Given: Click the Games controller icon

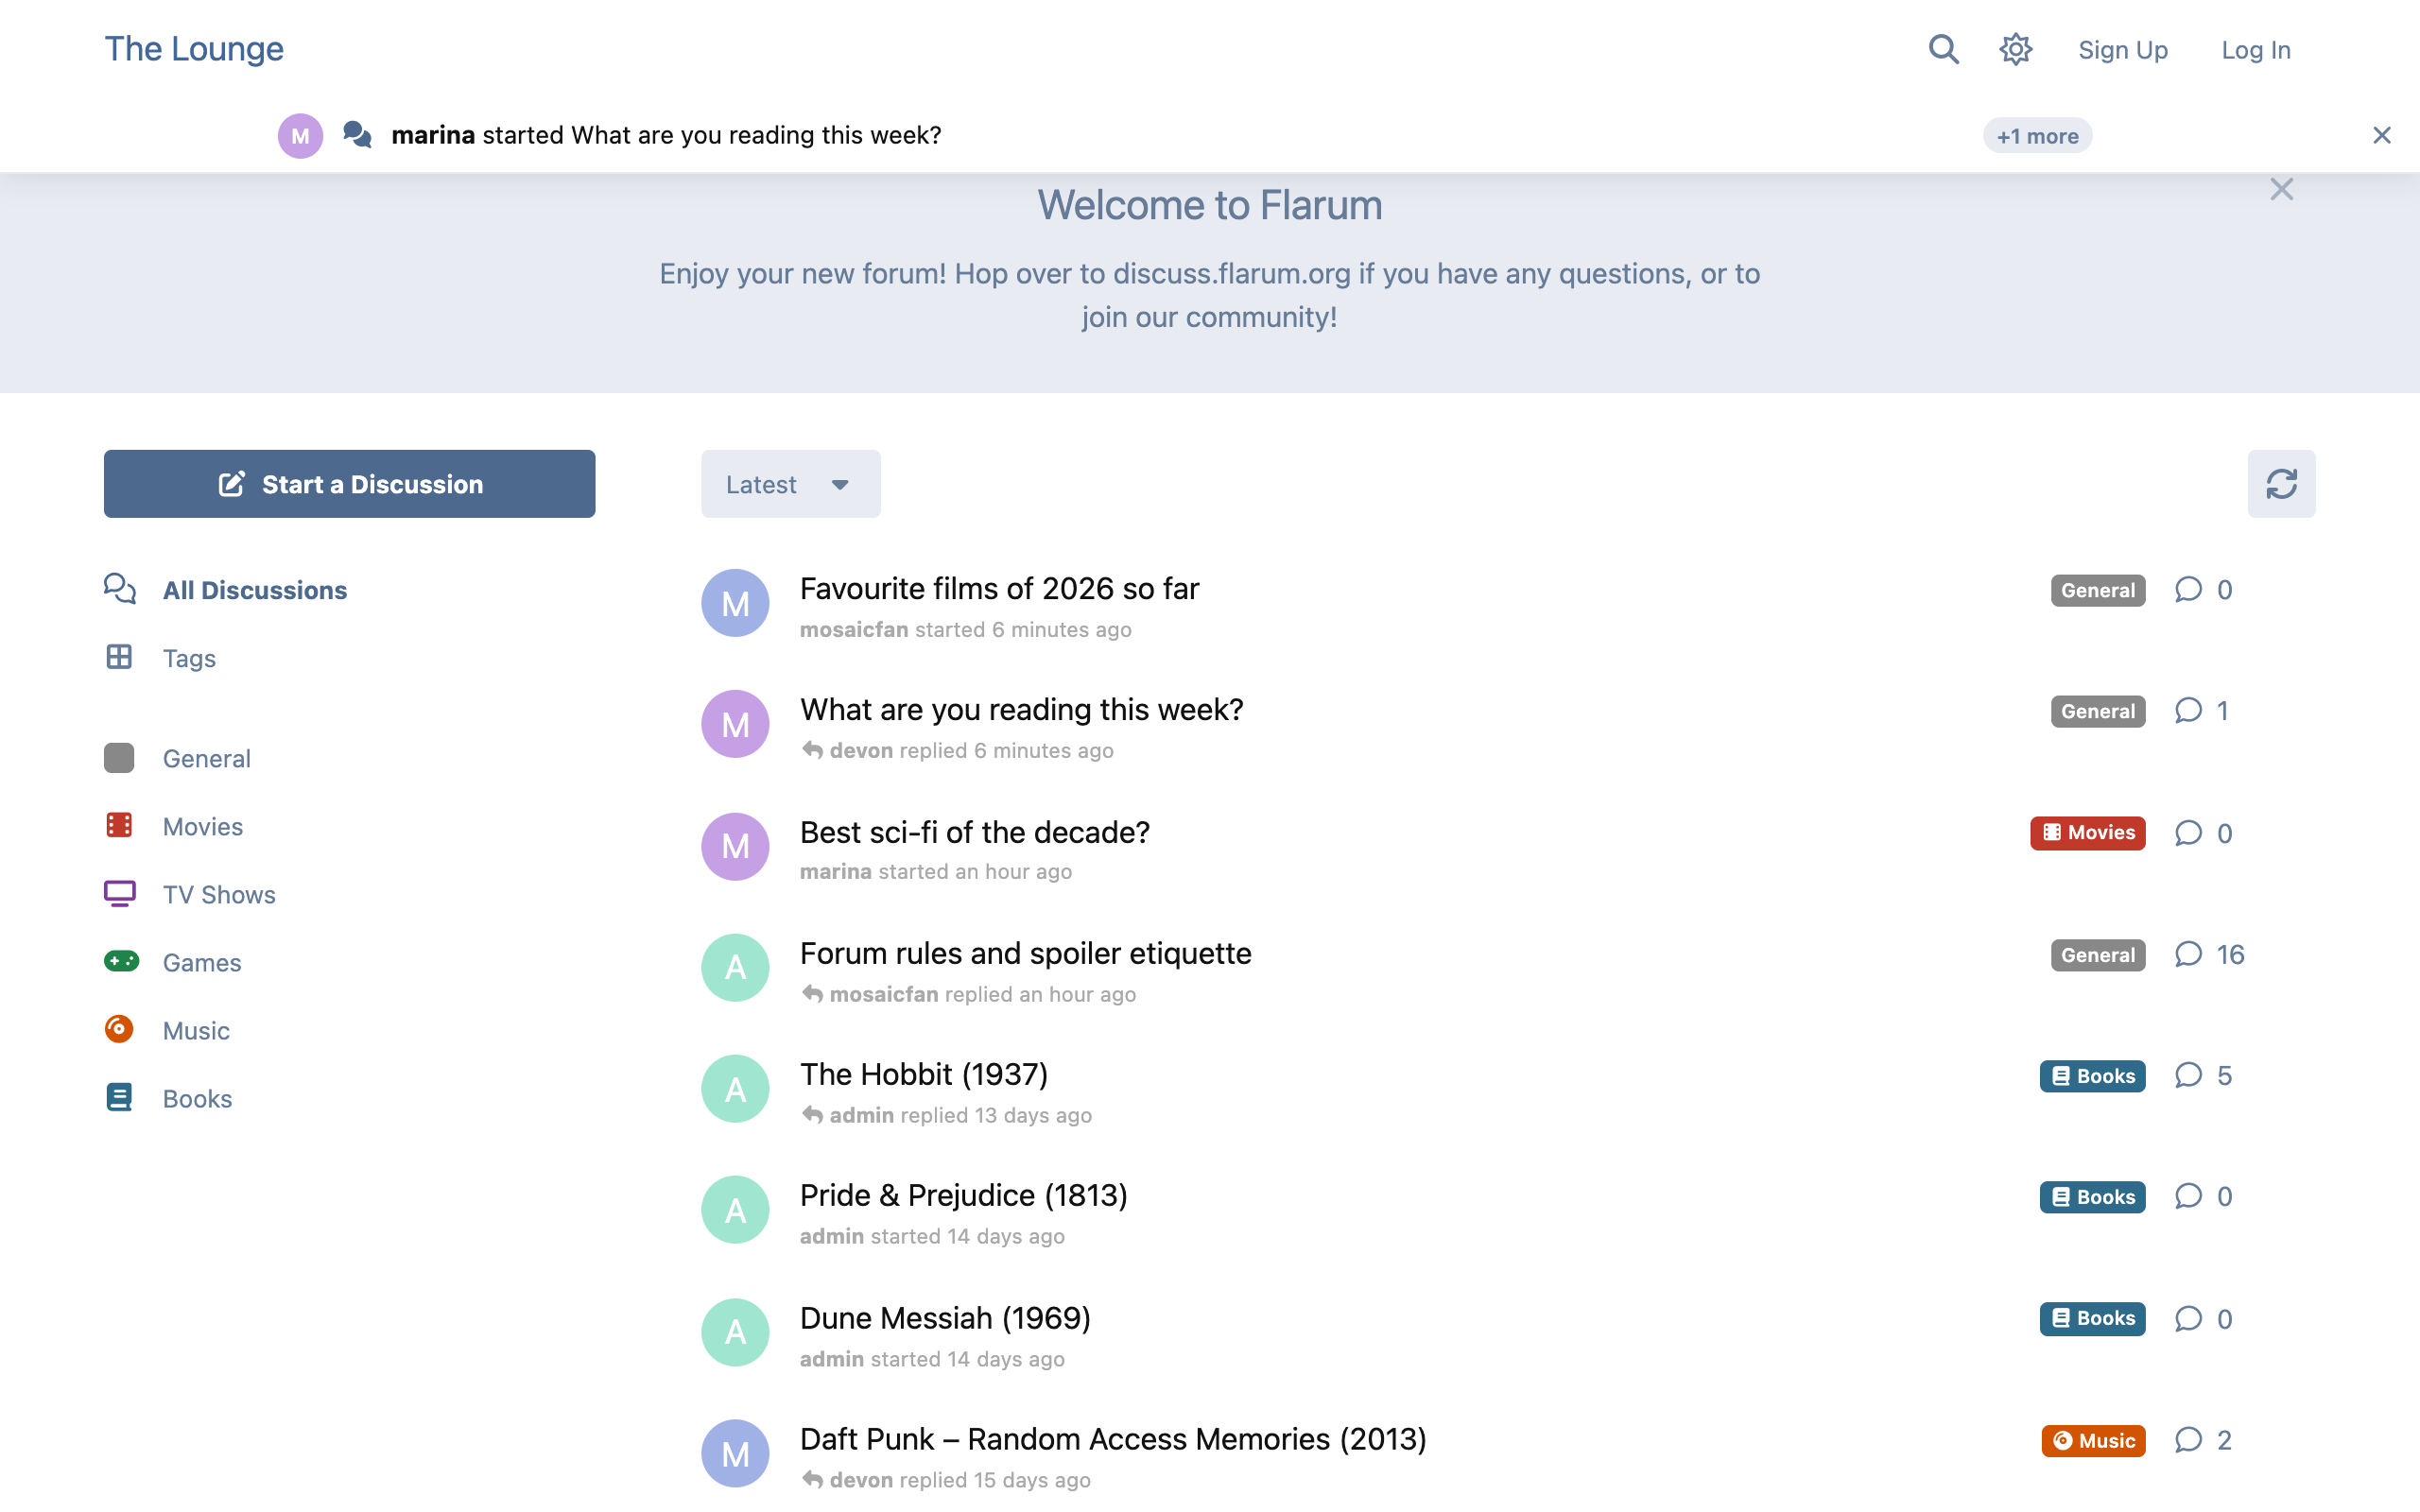Looking at the screenshot, I should [x=121, y=961].
